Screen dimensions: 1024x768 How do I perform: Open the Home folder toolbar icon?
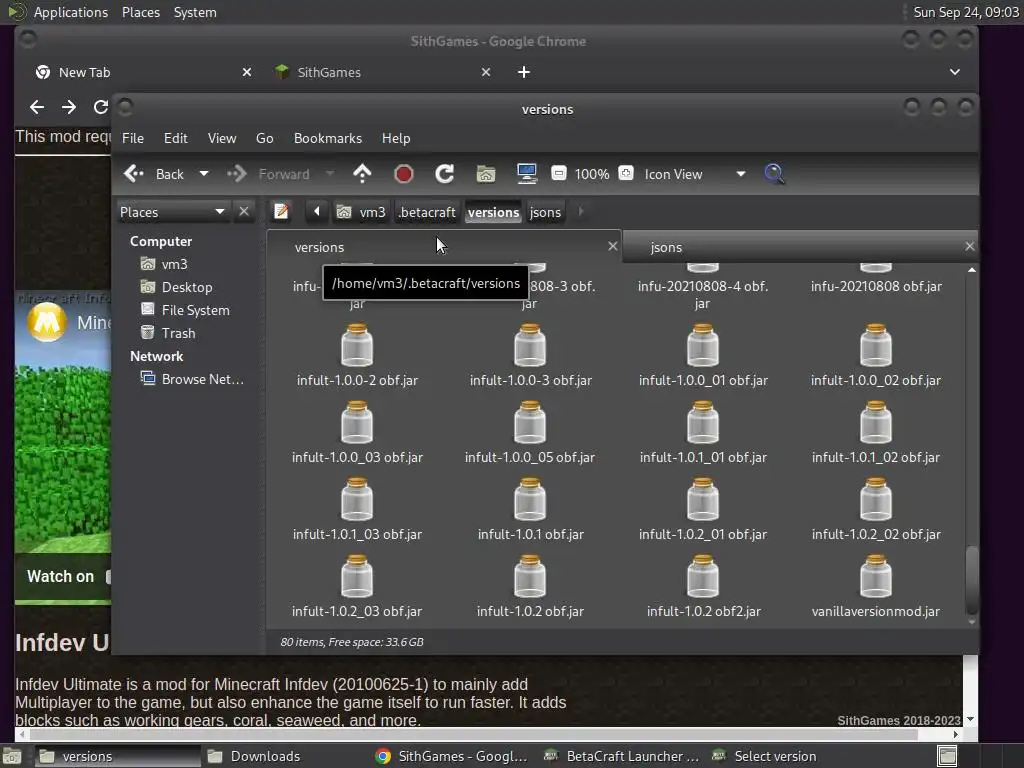click(x=485, y=174)
